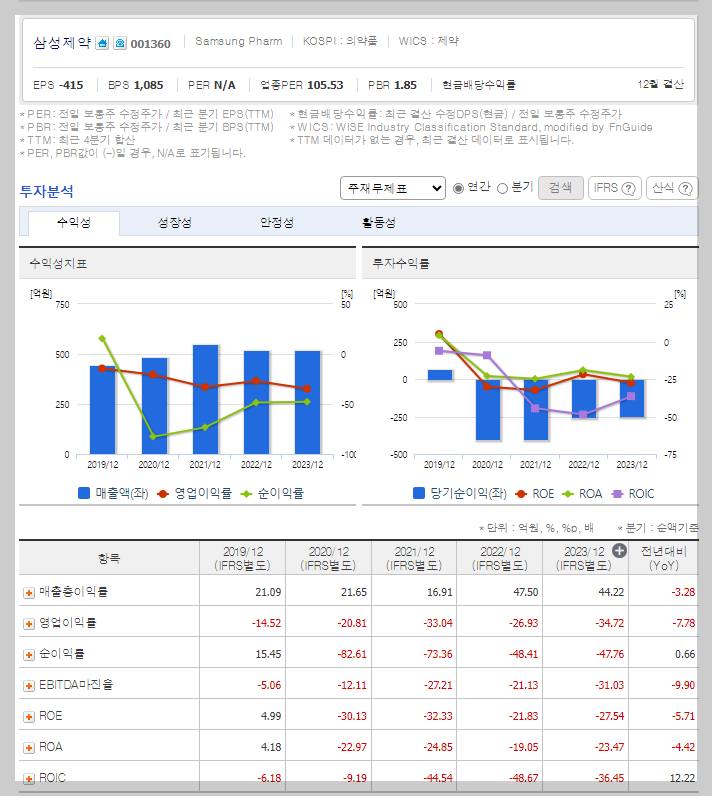
Task: Click the Samsung Pharm company name text
Action: coord(239,41)
